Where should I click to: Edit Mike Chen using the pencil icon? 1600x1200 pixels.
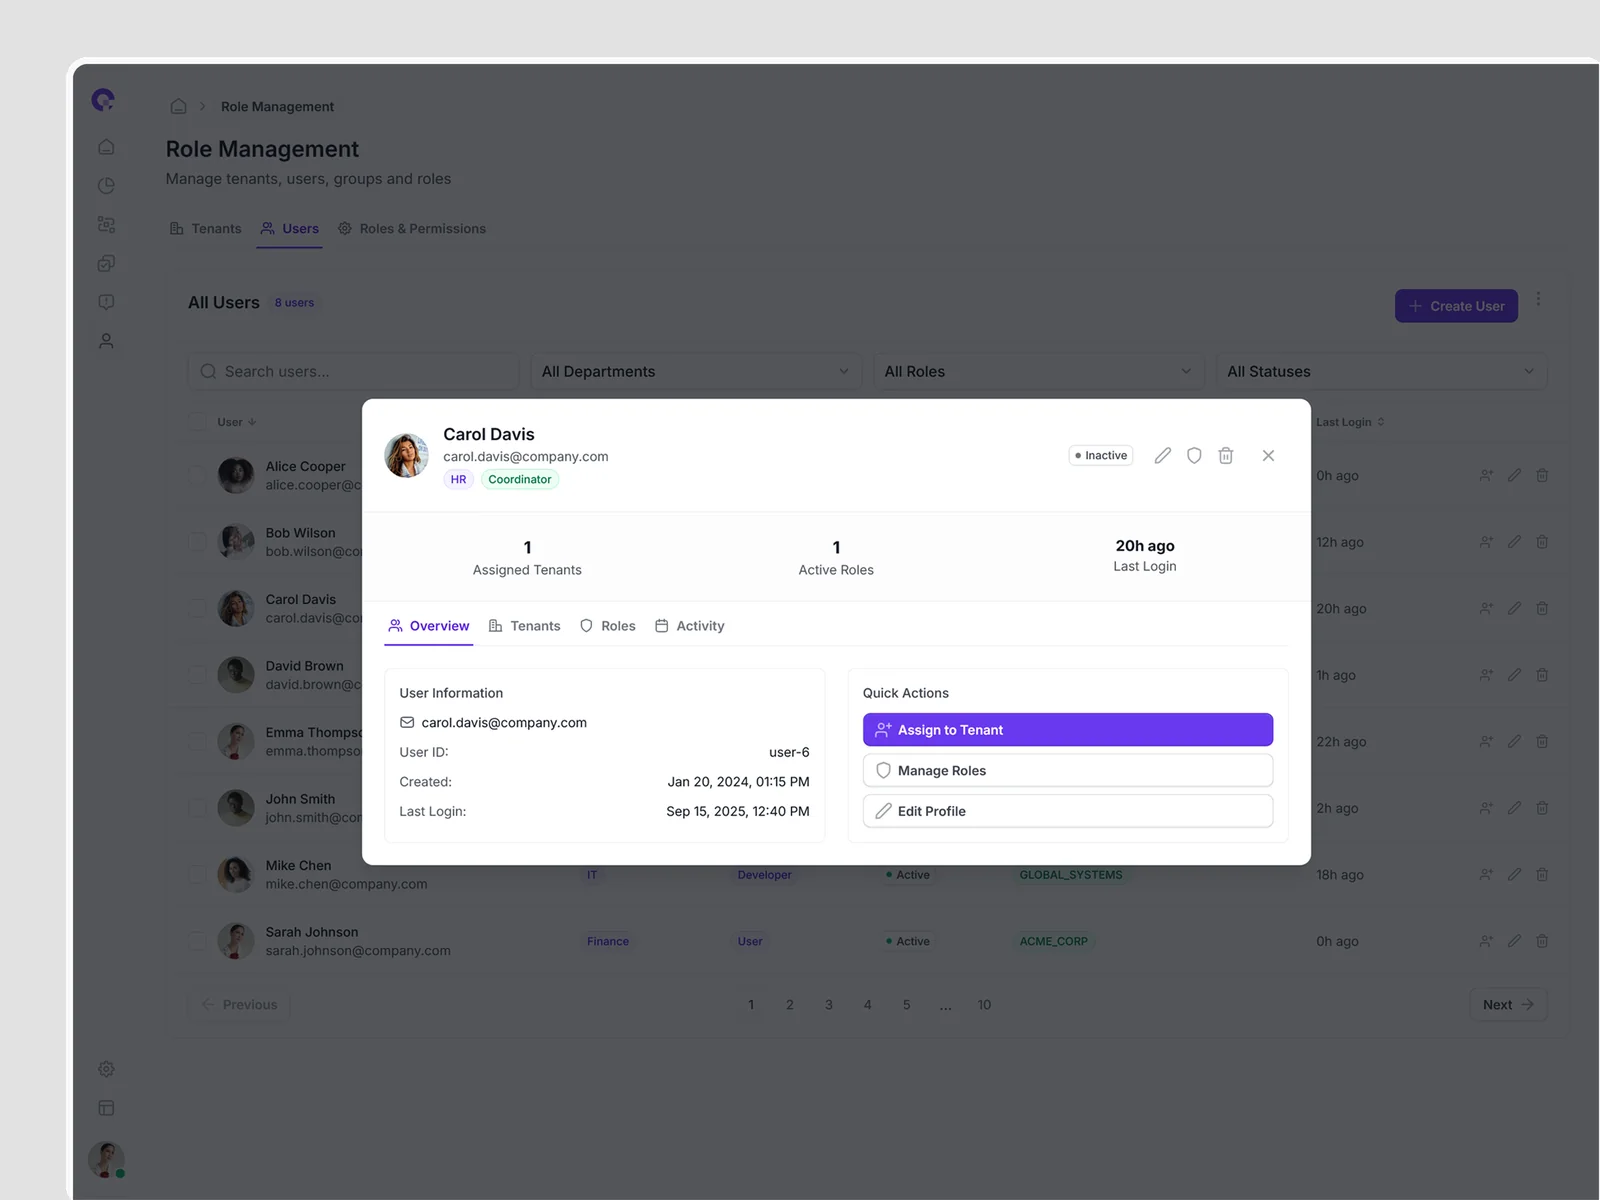1514,875
